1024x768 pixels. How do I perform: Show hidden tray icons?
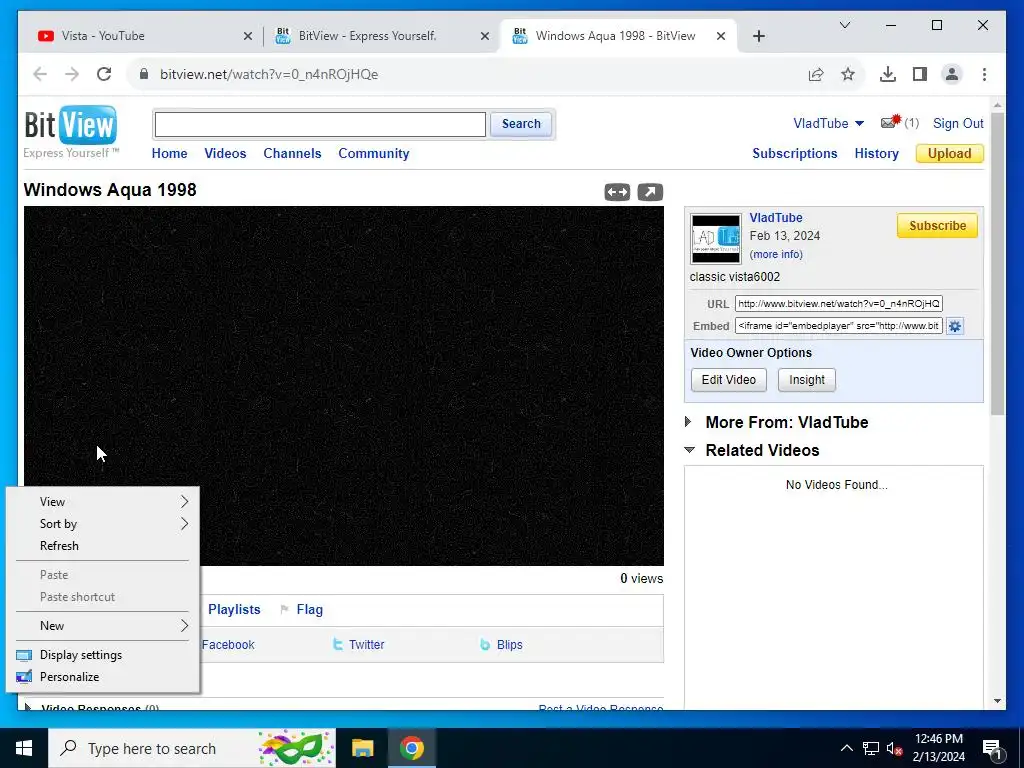point(846,748)
